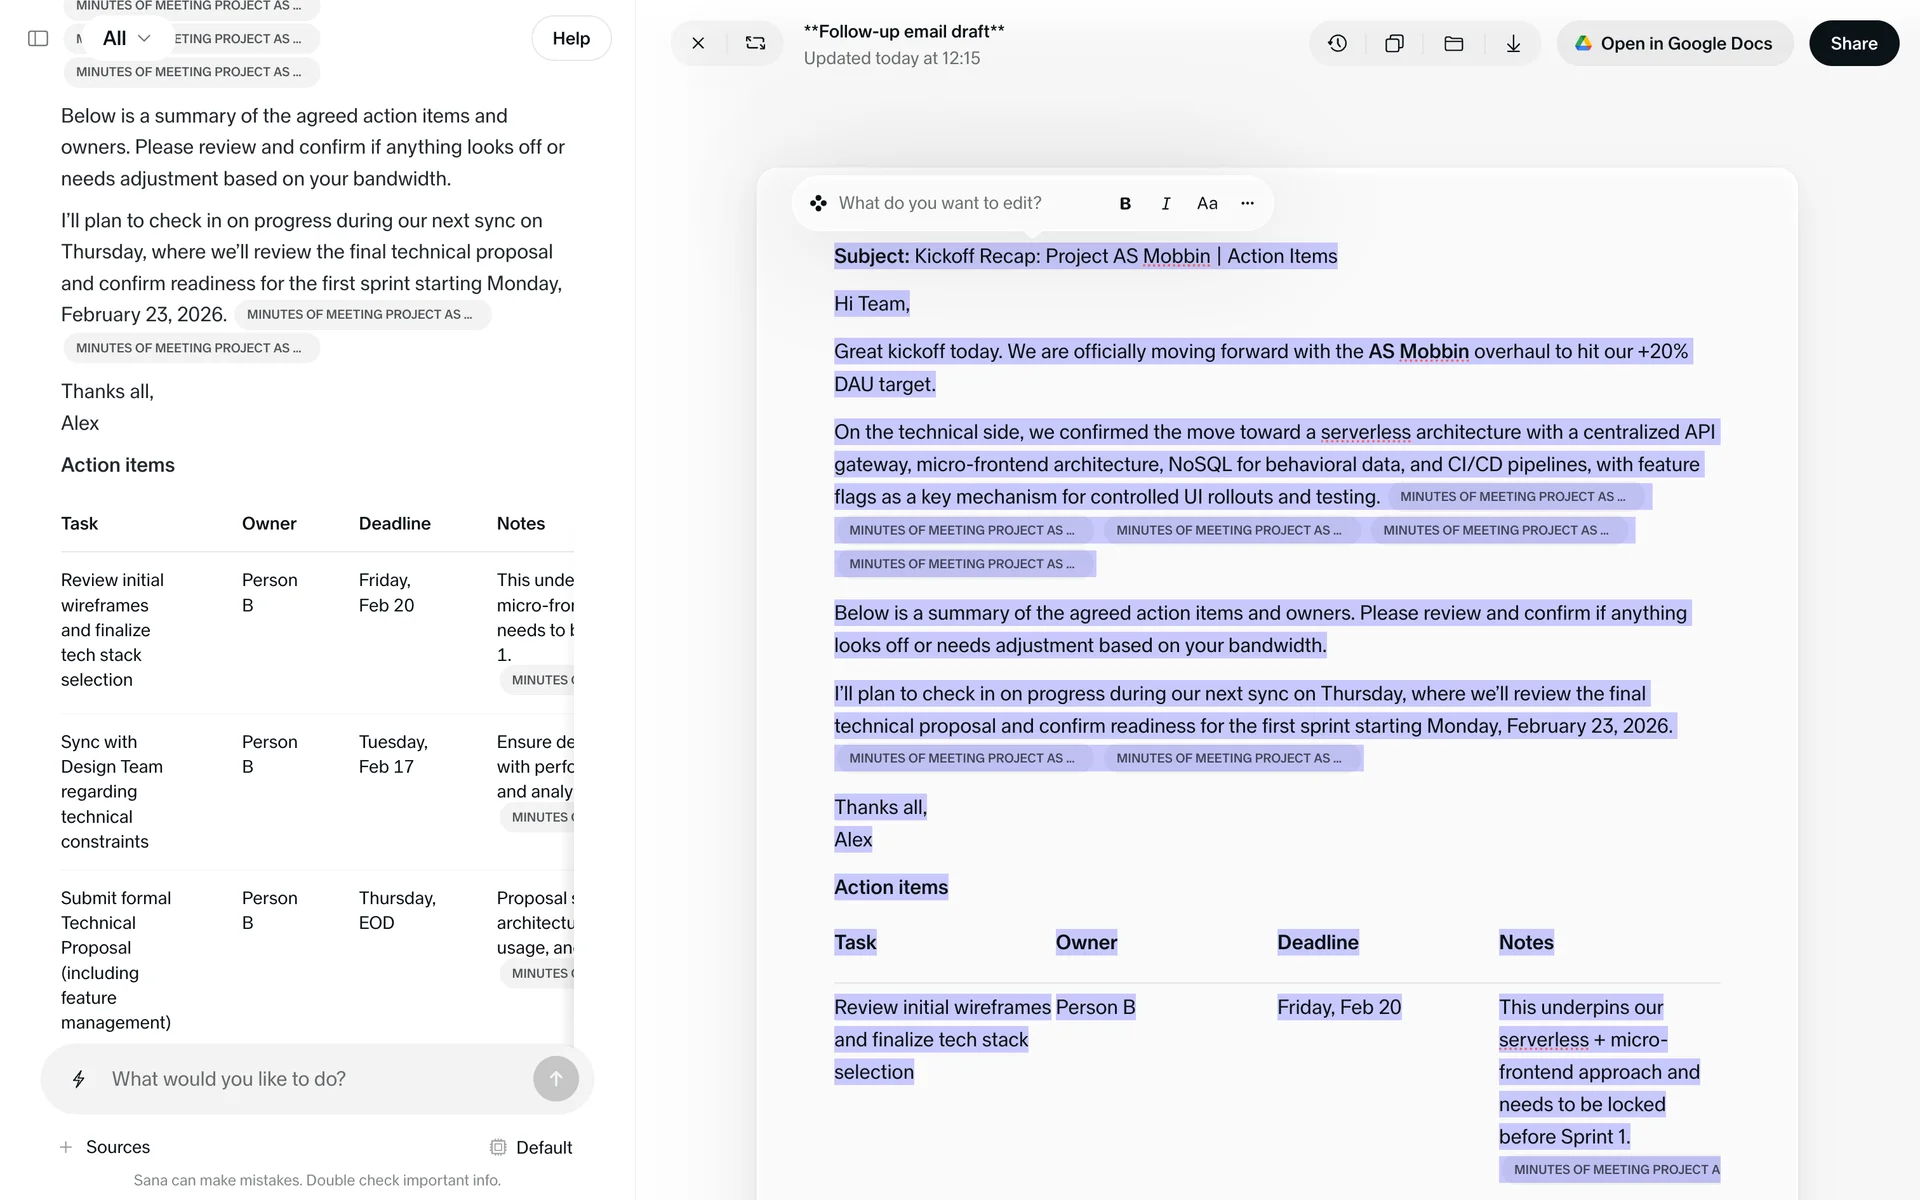The height and width of the screenshot is (1200, 1920).
Task: Open version history clock icon
Action: (1337, 44)
